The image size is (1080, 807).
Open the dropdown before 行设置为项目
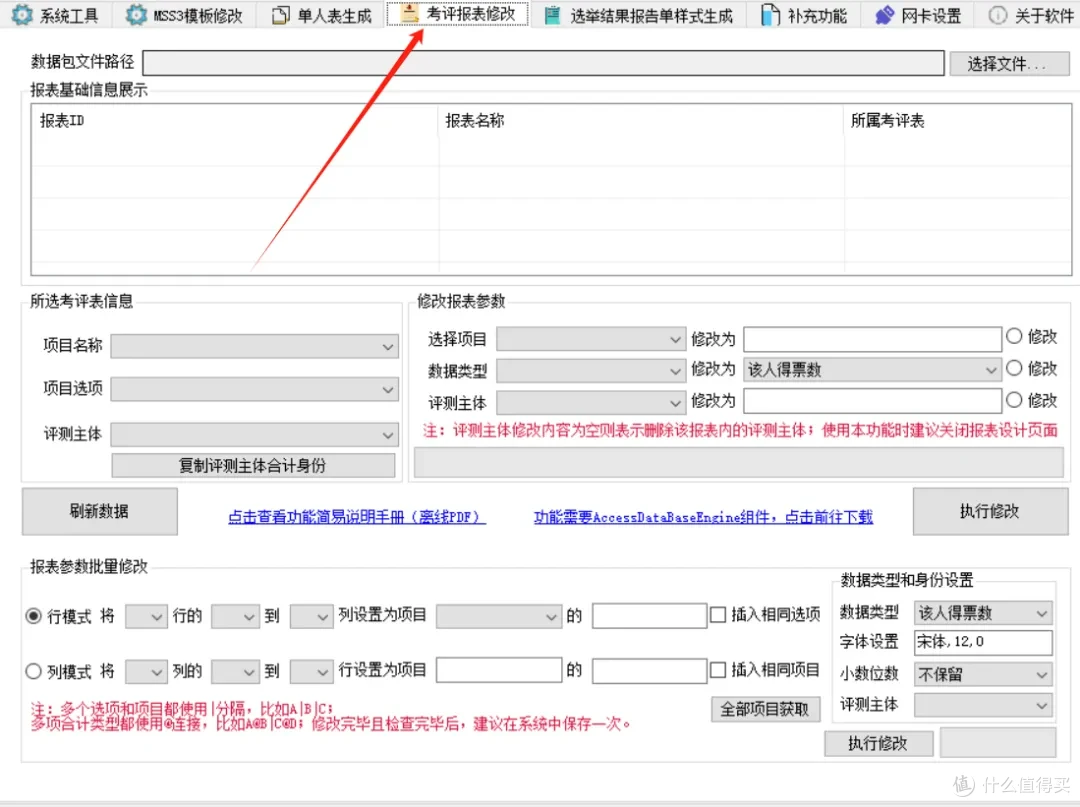pyautogui.click(x=311, y=671)
